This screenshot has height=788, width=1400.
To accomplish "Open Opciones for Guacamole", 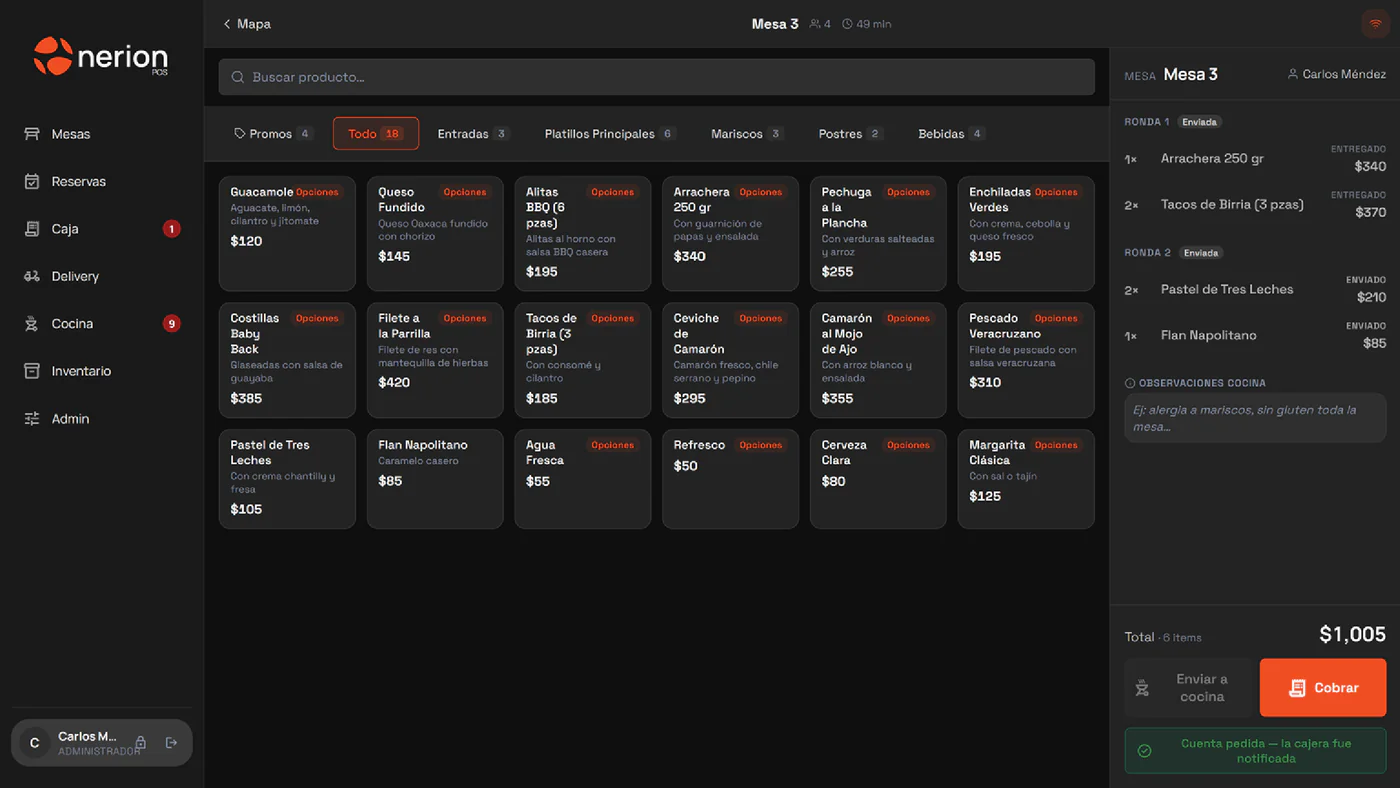I will pyautogui.click(x=317, y=192).
